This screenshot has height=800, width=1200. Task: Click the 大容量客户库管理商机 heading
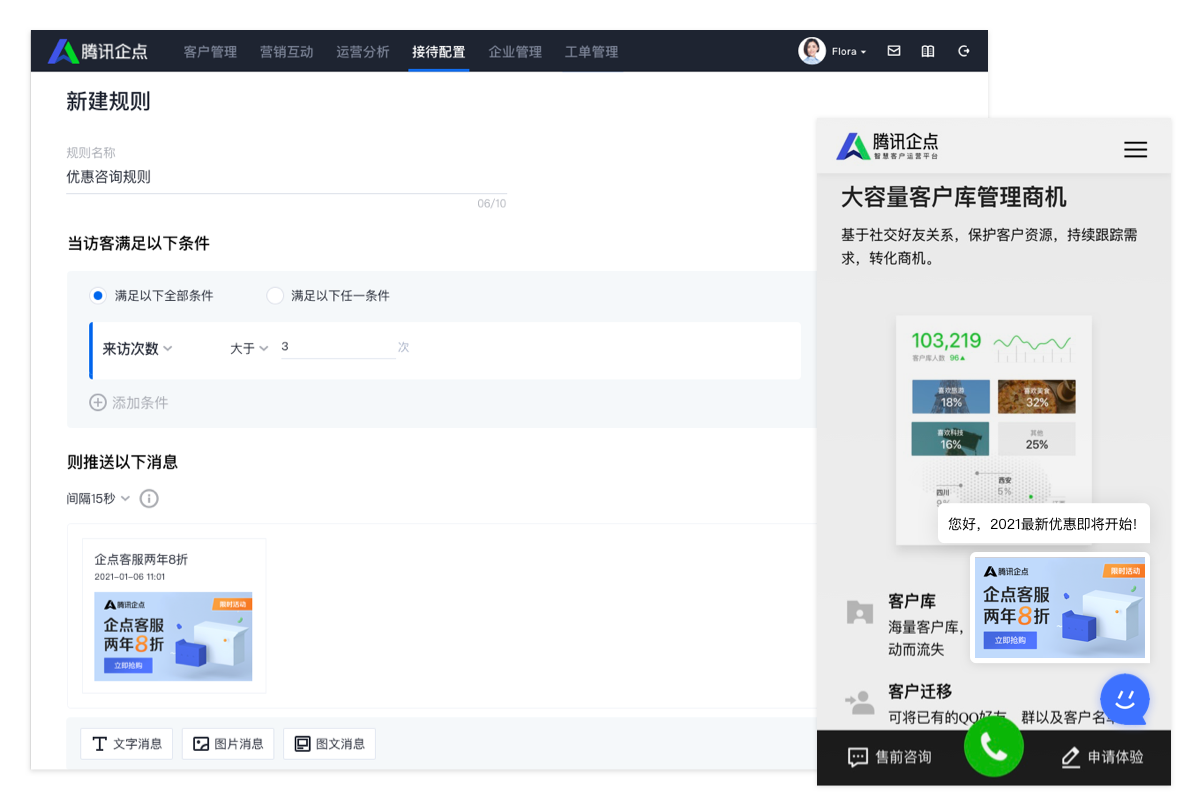(954, 197)
